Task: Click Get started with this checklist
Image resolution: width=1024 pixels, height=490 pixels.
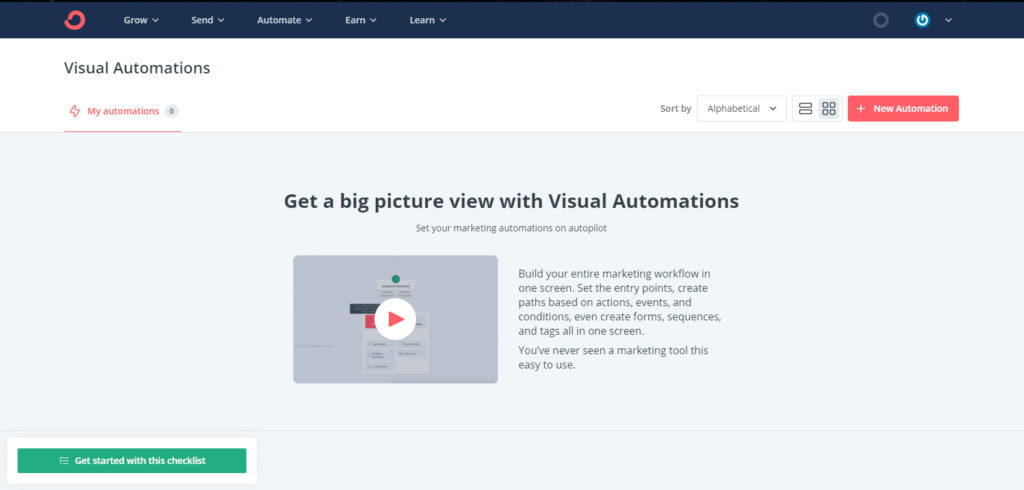Action: 139,461
